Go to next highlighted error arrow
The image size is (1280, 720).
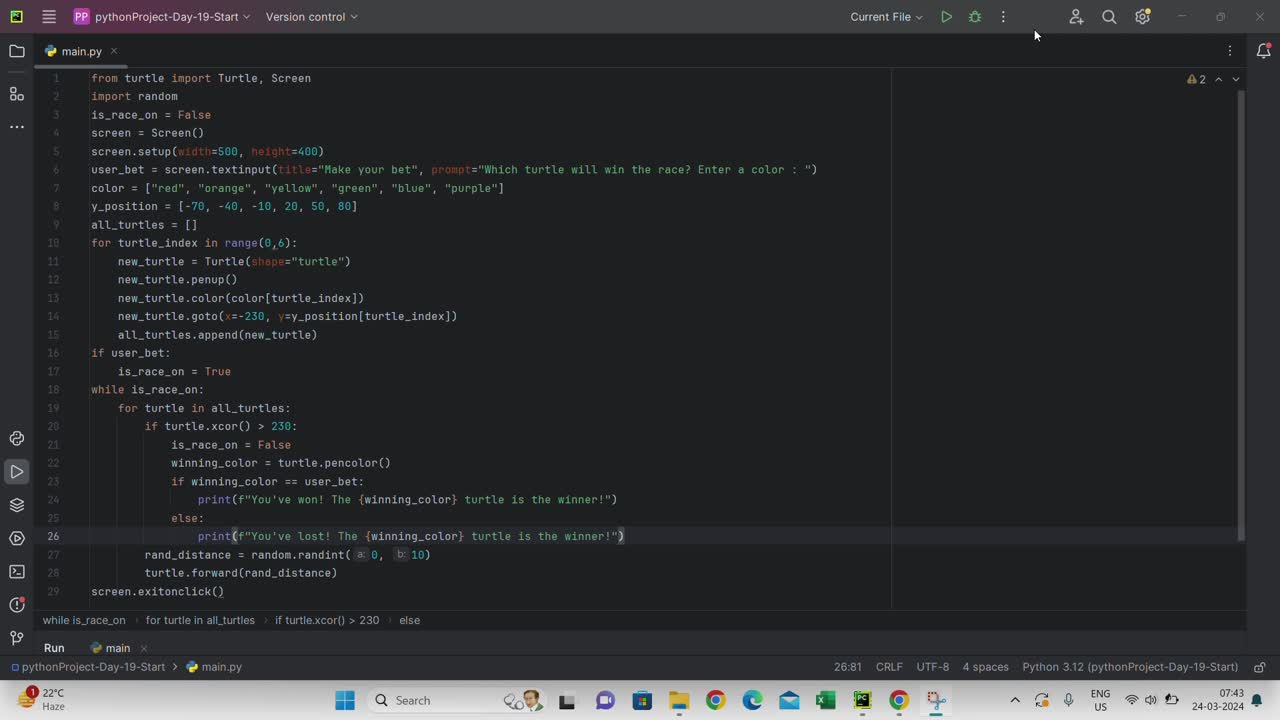[1235, 79]
